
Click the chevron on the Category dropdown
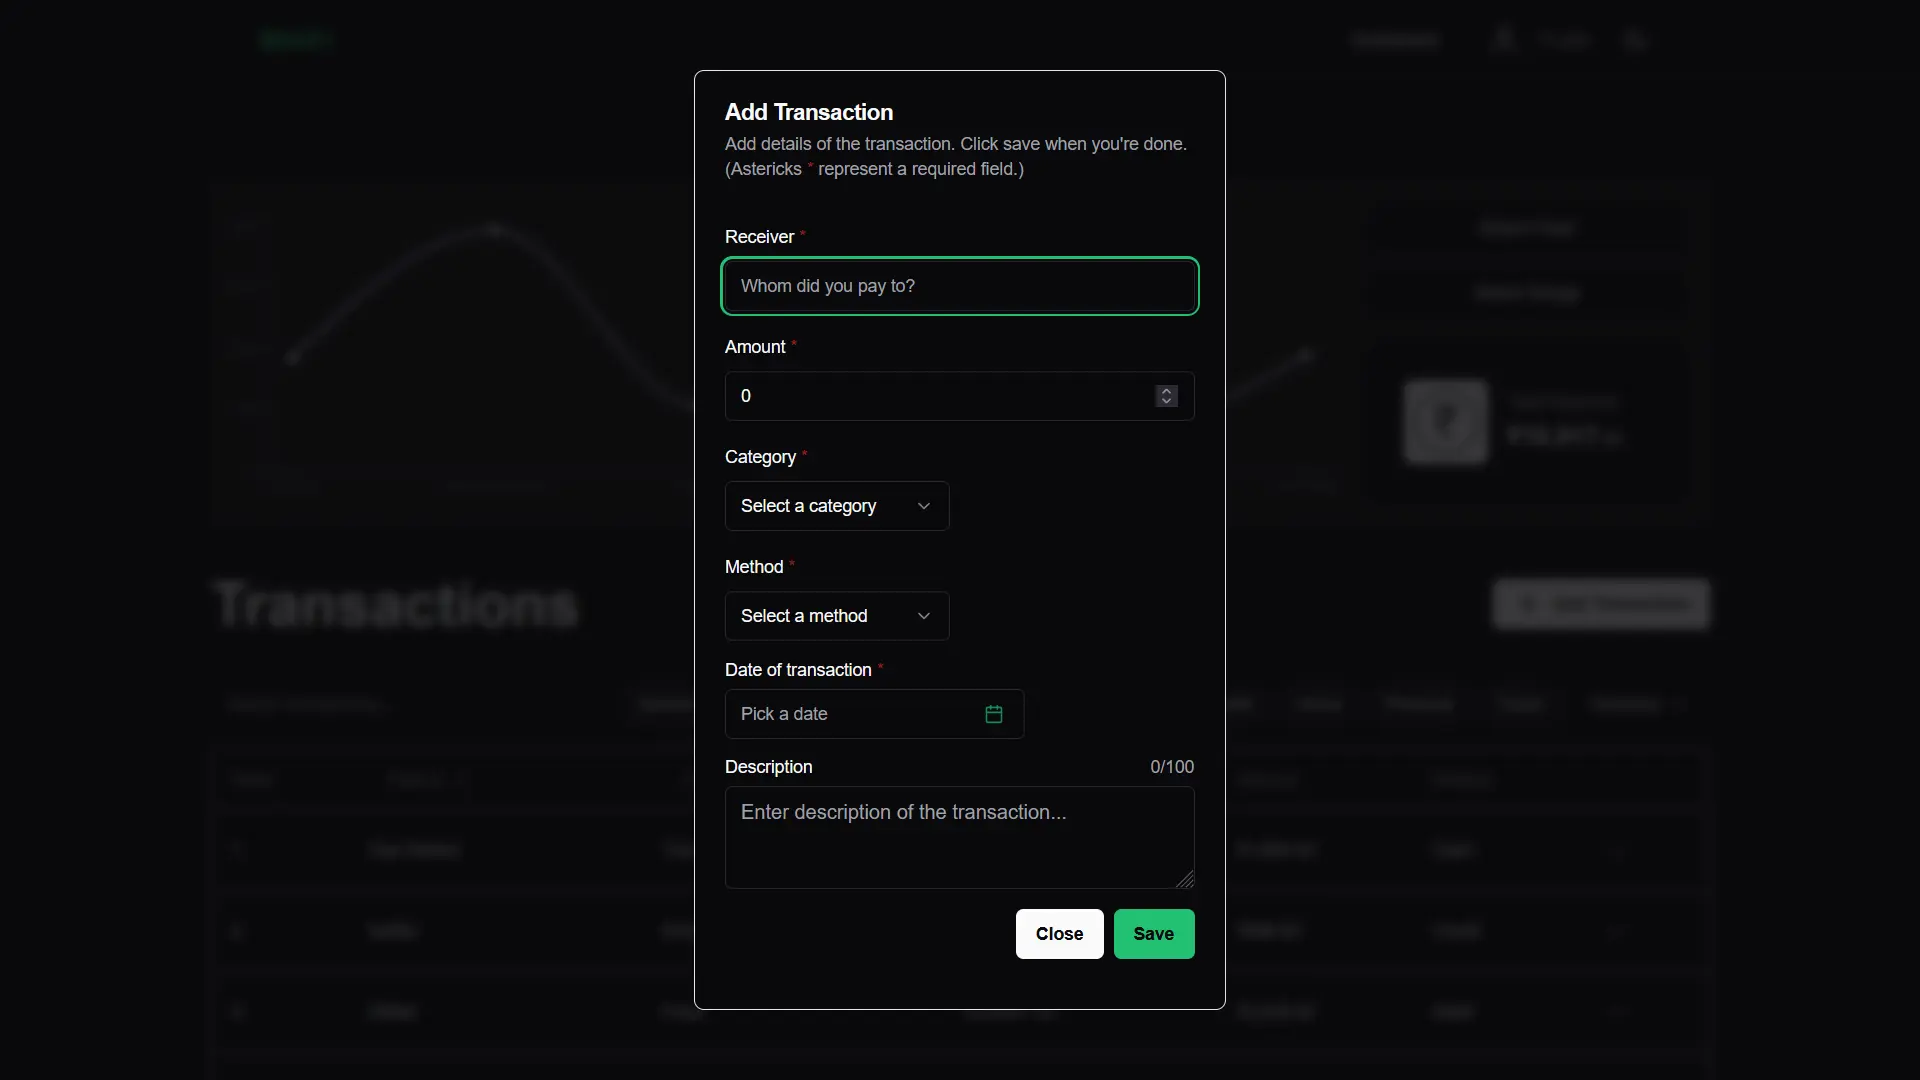point(923,506)
